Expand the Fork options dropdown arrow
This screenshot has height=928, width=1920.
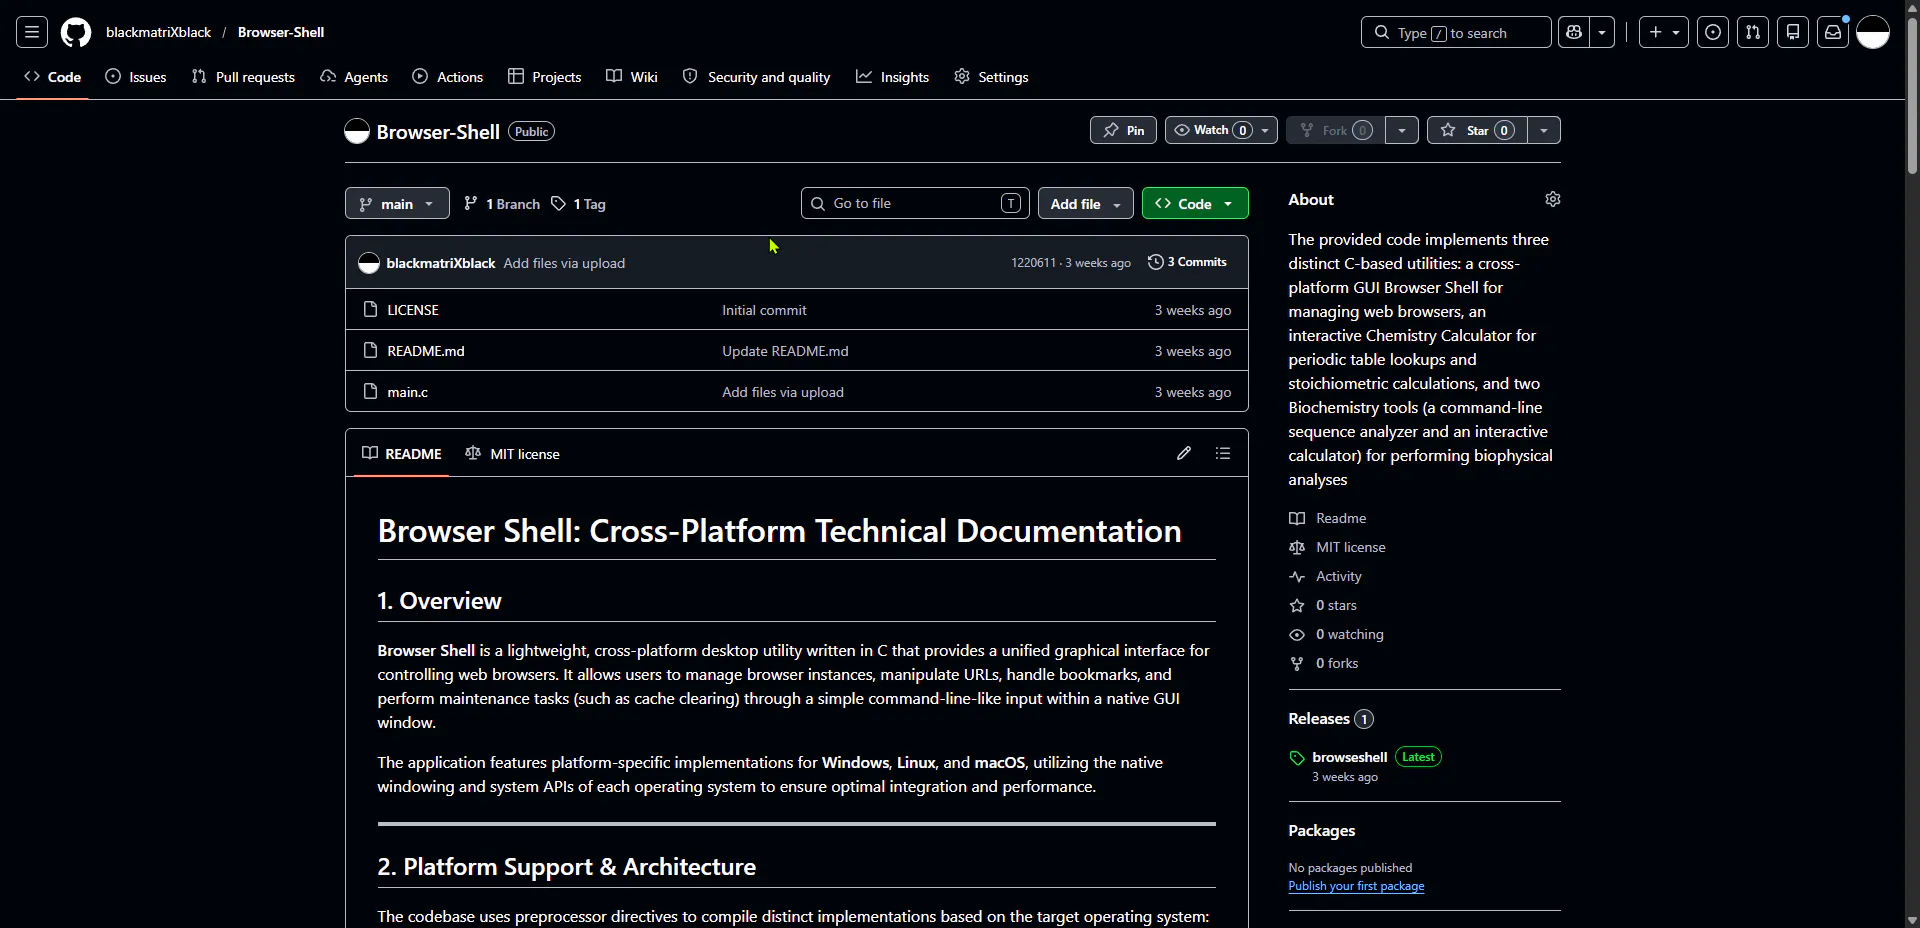tap(1402, 130)
